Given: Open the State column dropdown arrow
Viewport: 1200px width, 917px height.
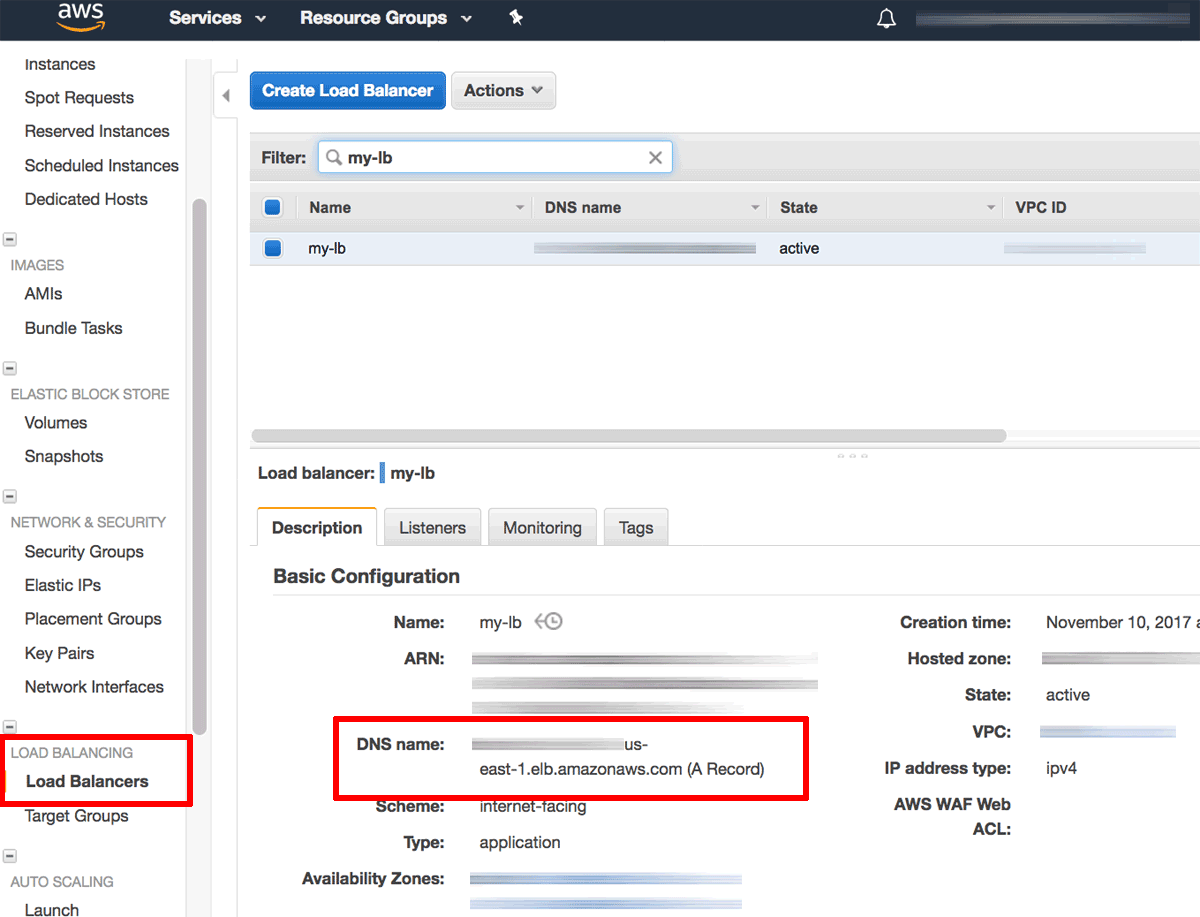Looking at the screenshot, I should pos(991,208).
